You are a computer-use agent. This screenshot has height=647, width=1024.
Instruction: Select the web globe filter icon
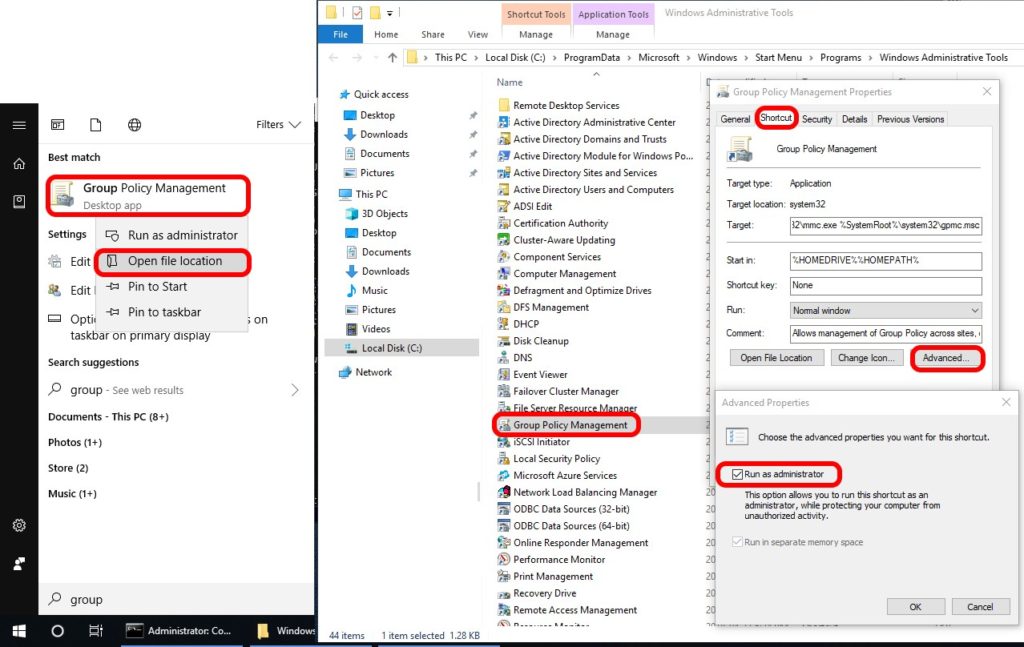click(x=134, y=125)
